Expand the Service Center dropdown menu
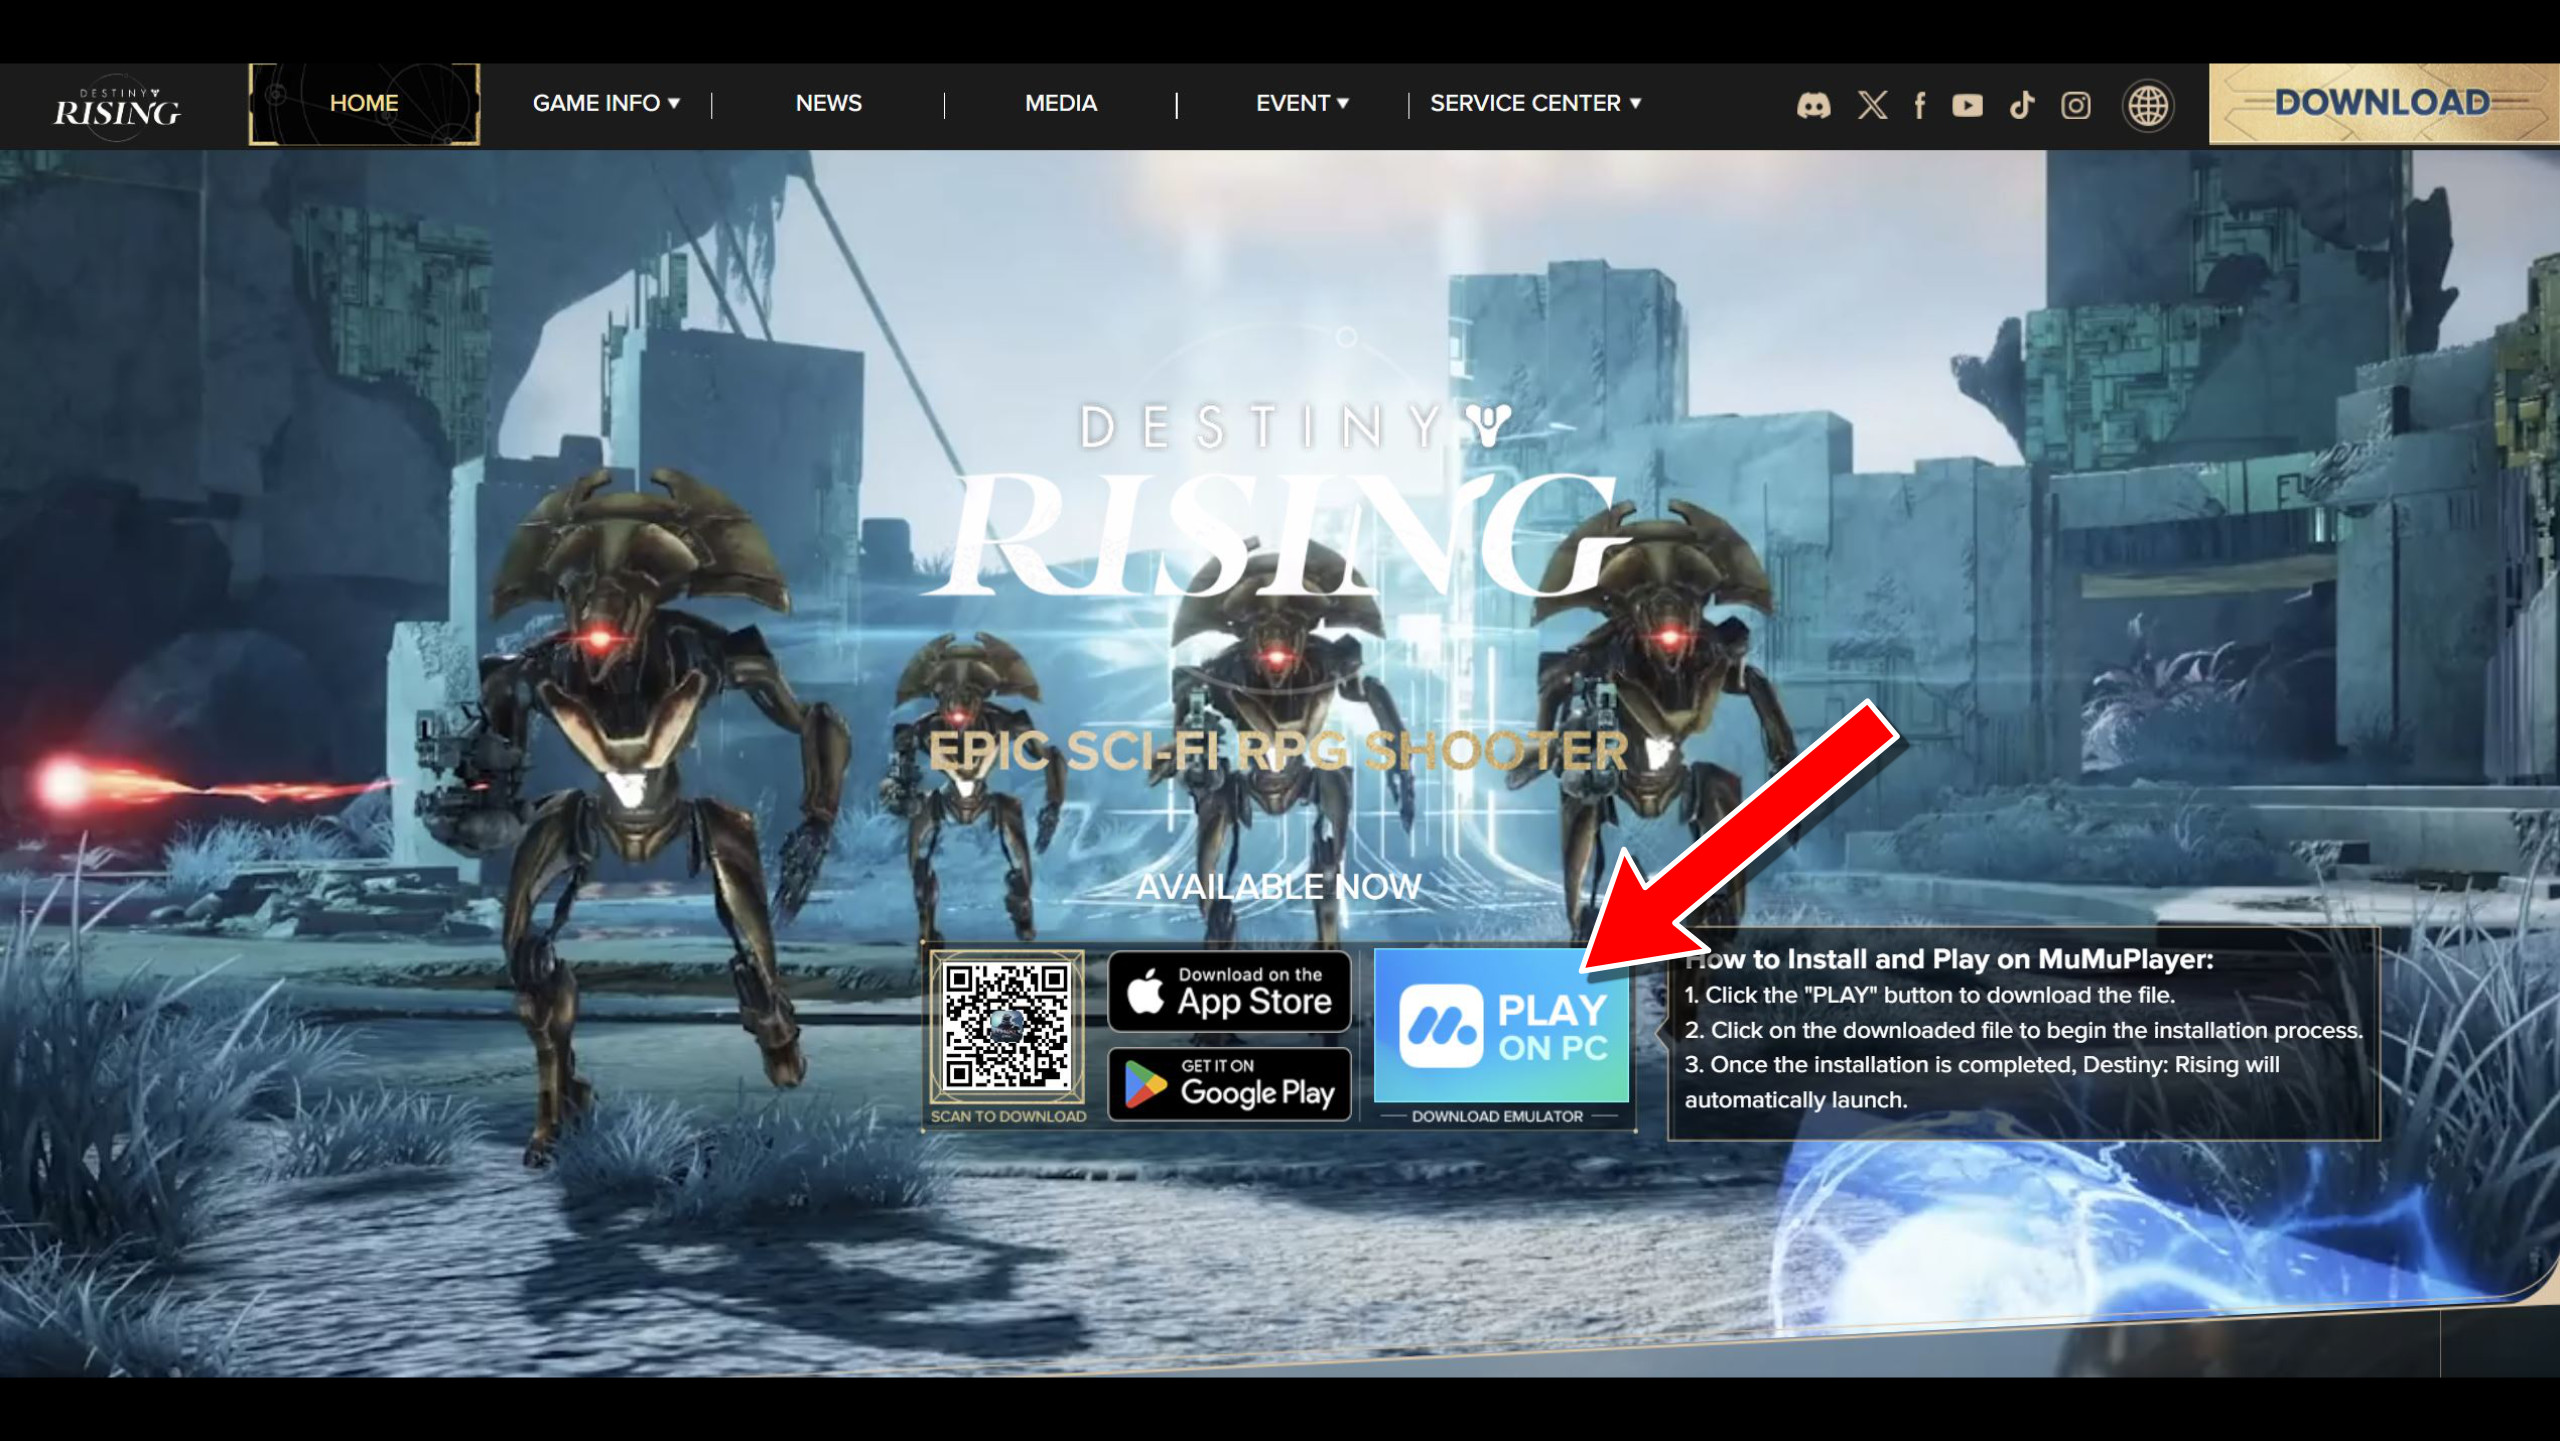The width and height of the screenshot is (2560, 1441). [1534, 103]
